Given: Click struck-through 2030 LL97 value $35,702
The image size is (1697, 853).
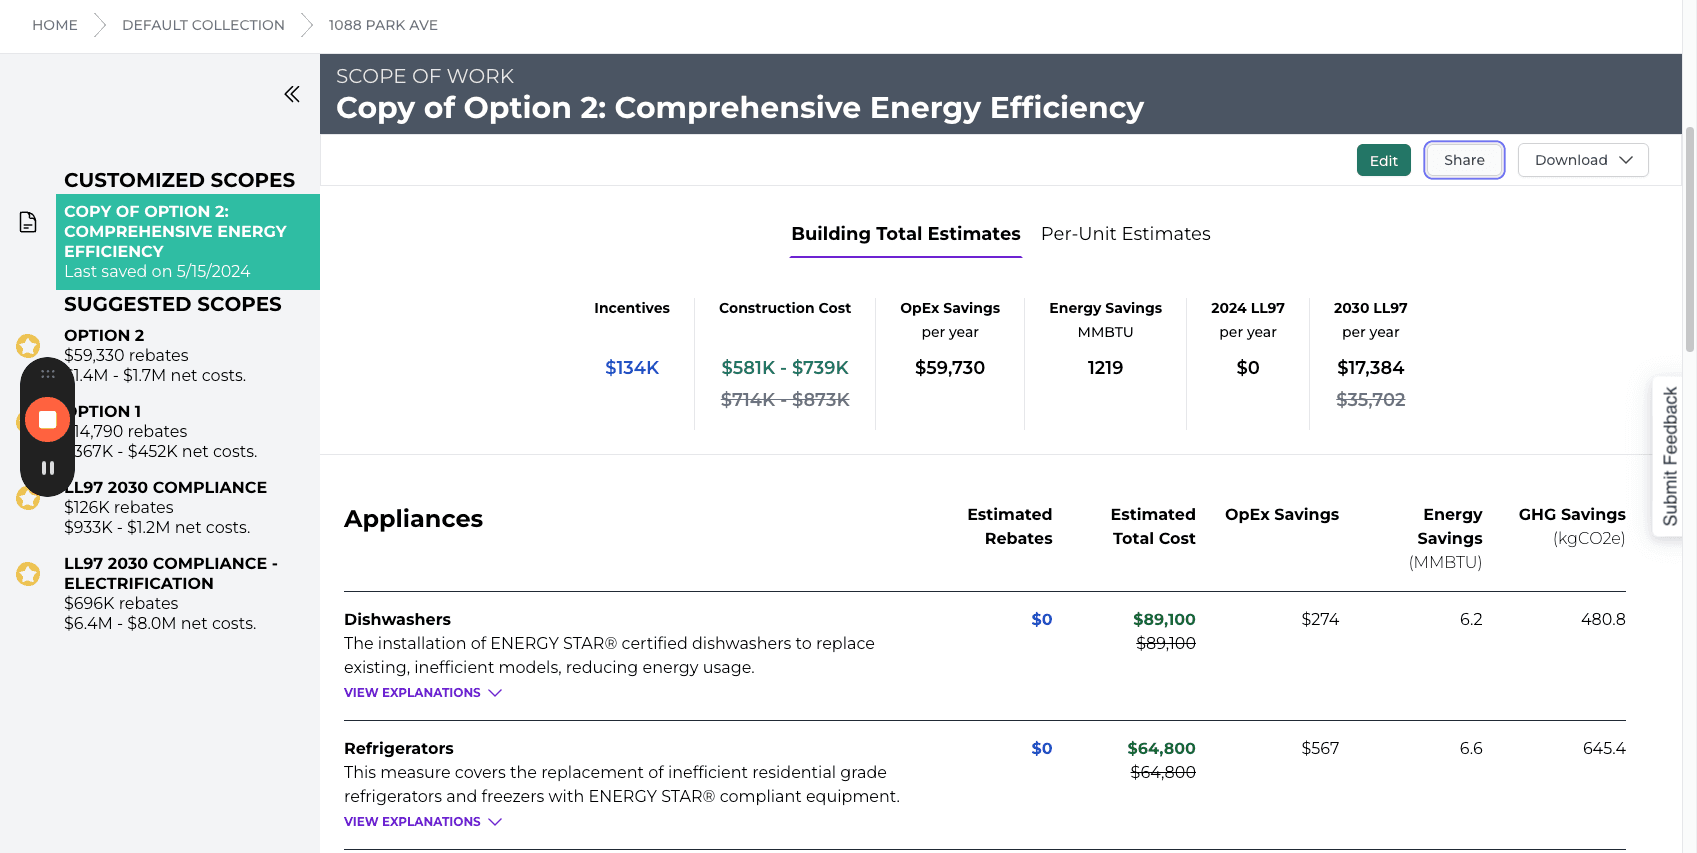Looking at the screenshot, I should point(1370,400).
